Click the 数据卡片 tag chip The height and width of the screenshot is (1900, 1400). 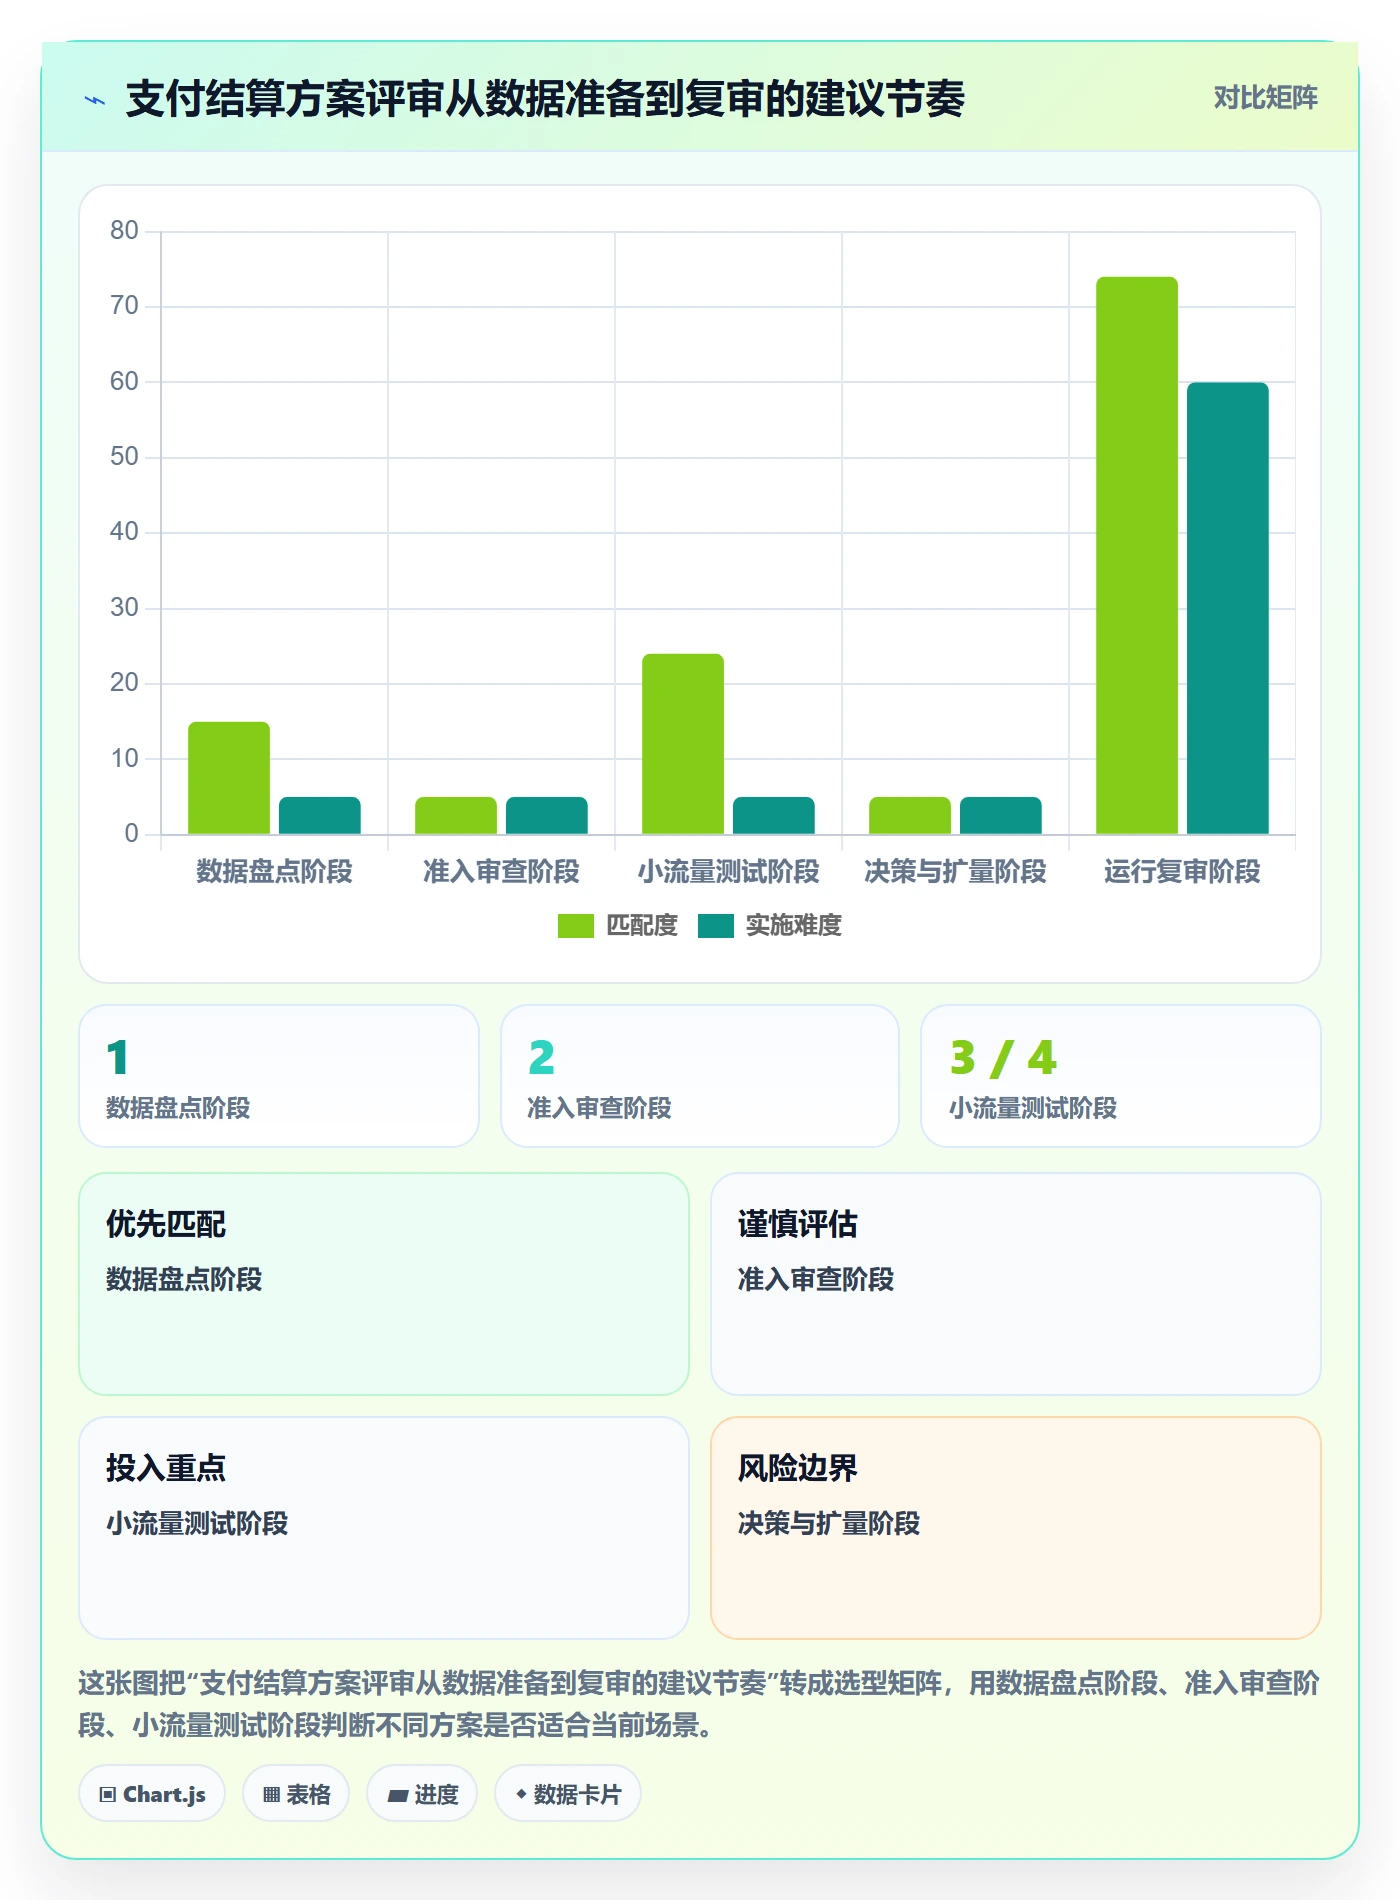click(568, 1794)
